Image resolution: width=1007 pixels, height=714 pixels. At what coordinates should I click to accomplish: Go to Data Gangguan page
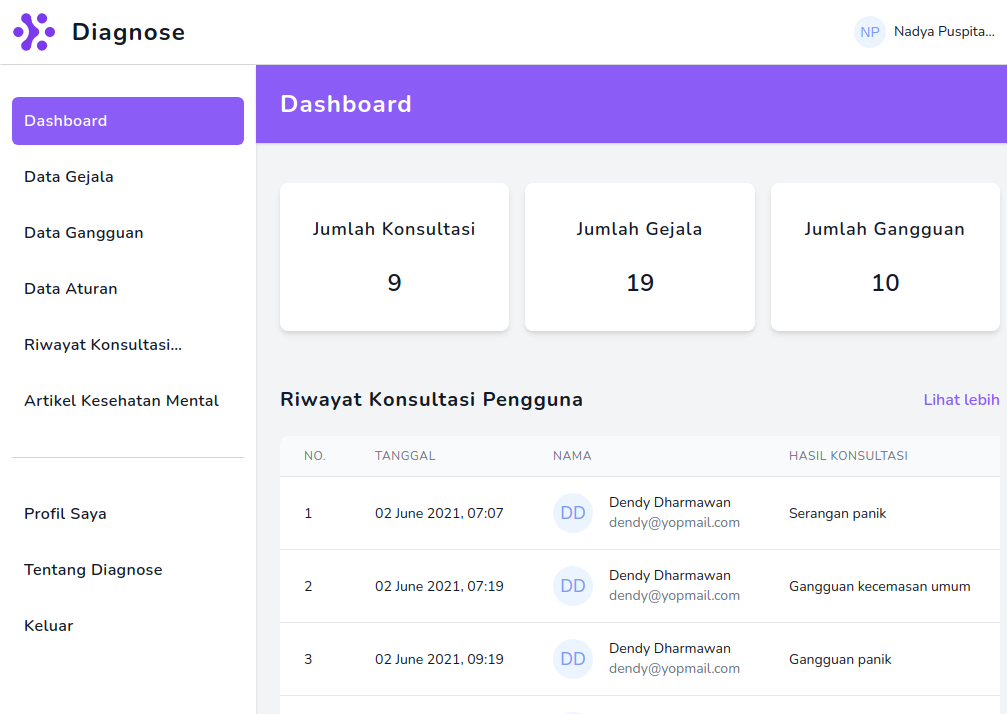coord(84,233)
